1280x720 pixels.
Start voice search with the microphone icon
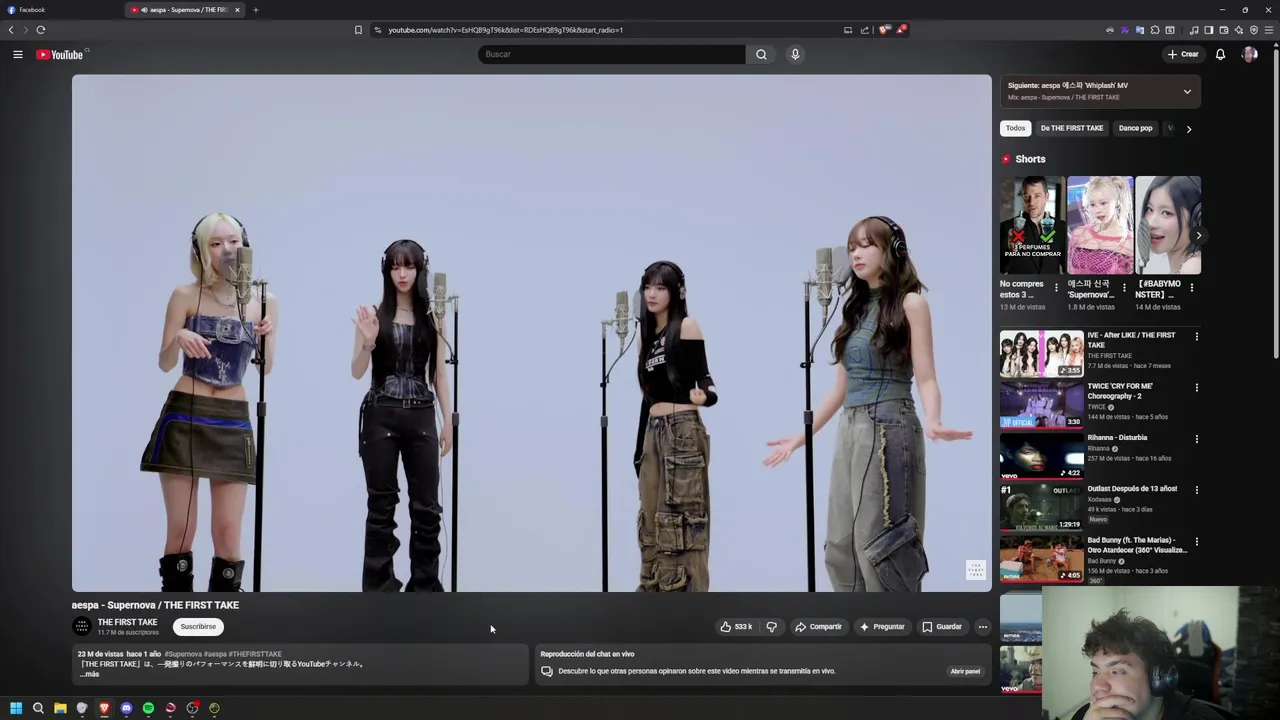click(795, 54)
